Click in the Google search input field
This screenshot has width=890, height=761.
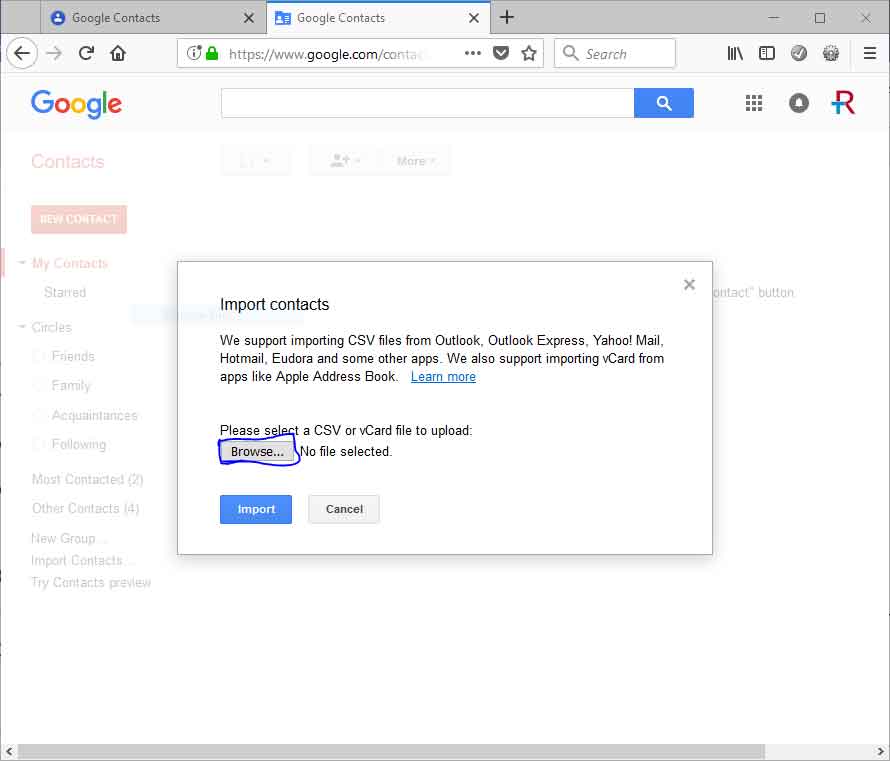pos(427,103)
